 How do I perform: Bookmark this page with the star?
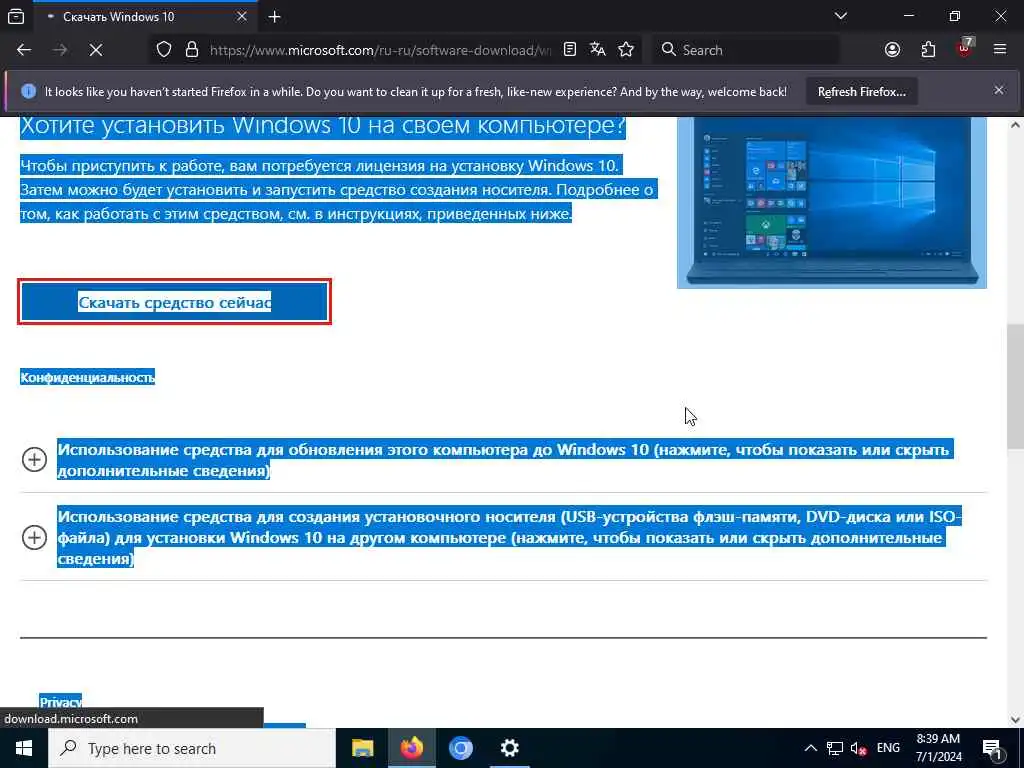[x=626, y=50]
